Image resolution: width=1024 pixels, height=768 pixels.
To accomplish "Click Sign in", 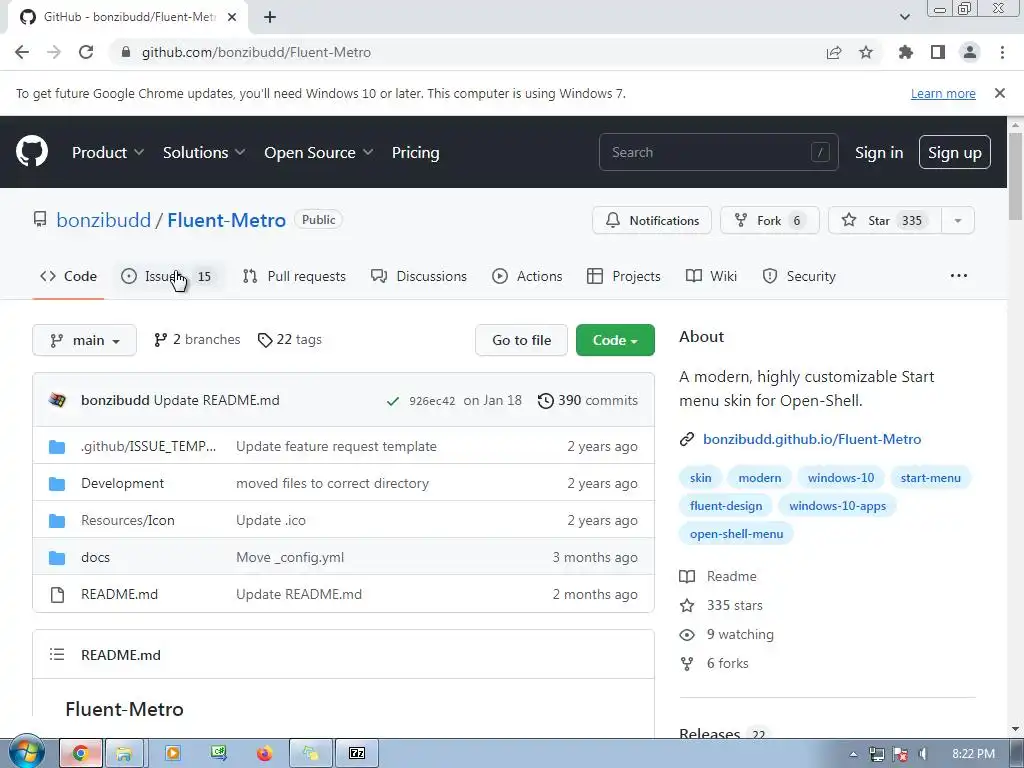I will [879, 152].
